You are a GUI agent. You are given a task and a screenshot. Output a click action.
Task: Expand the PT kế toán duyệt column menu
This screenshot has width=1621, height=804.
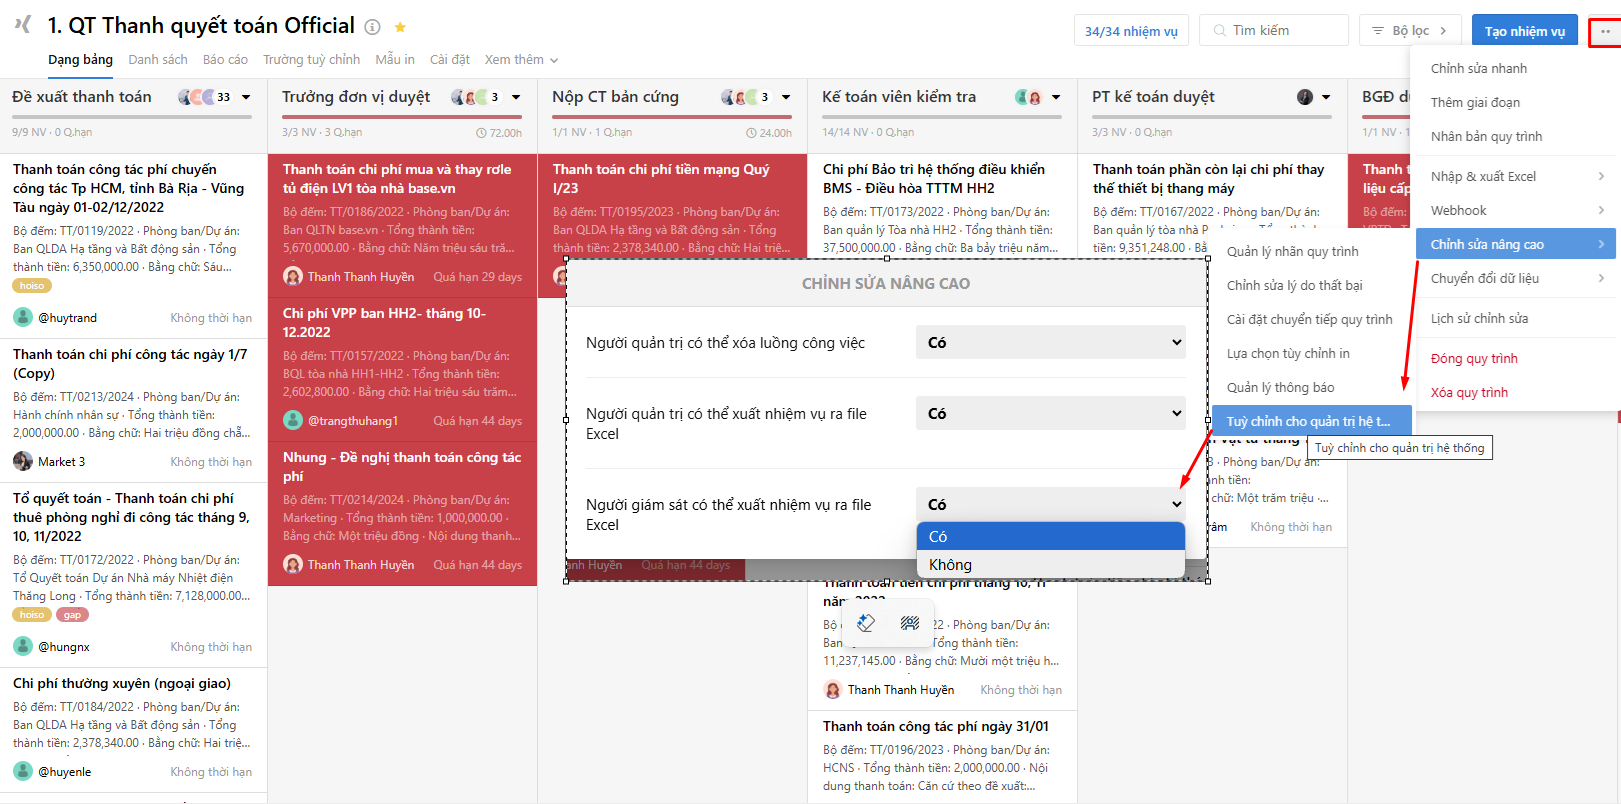(x=1326, y=97)
